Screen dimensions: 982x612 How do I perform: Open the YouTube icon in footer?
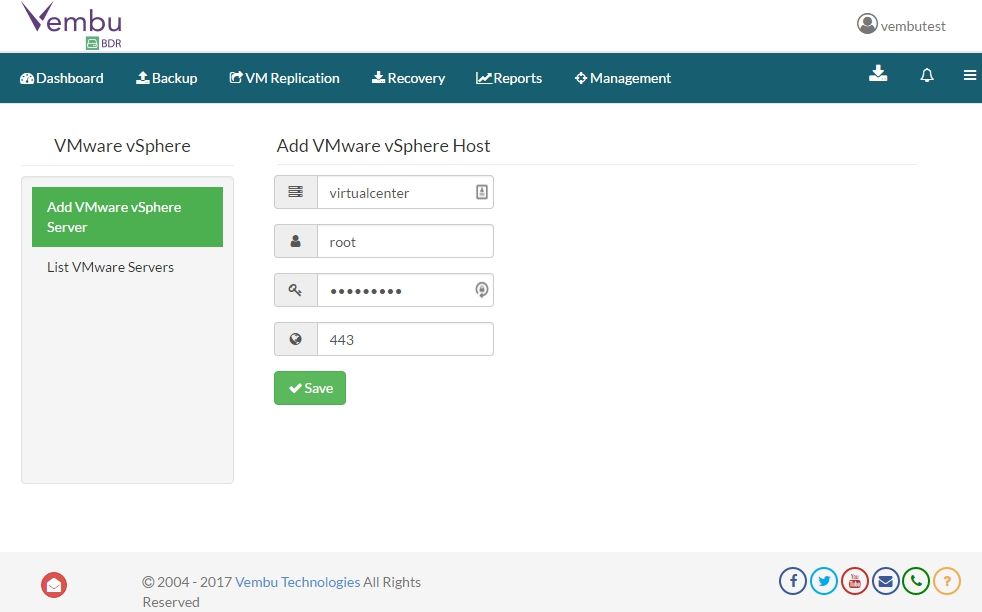click(855, 581)
